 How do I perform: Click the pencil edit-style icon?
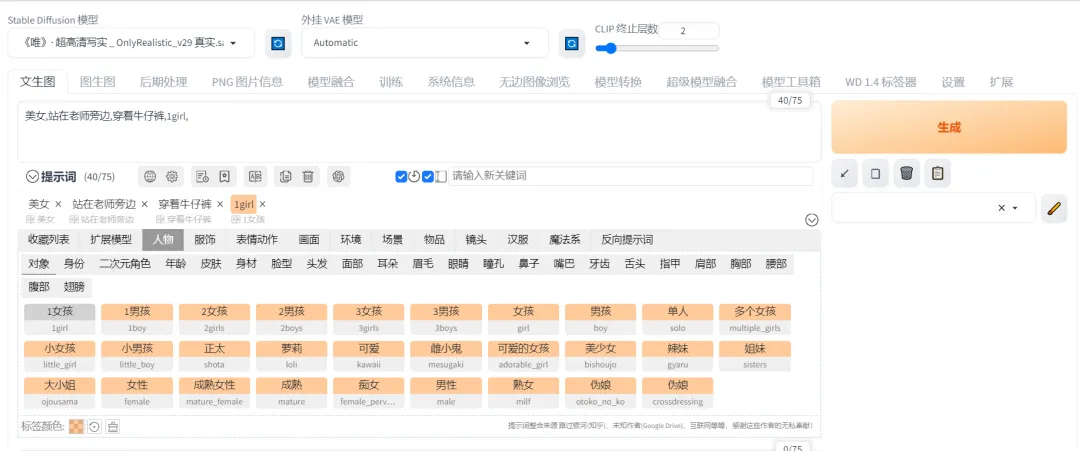pos(1052,208)
